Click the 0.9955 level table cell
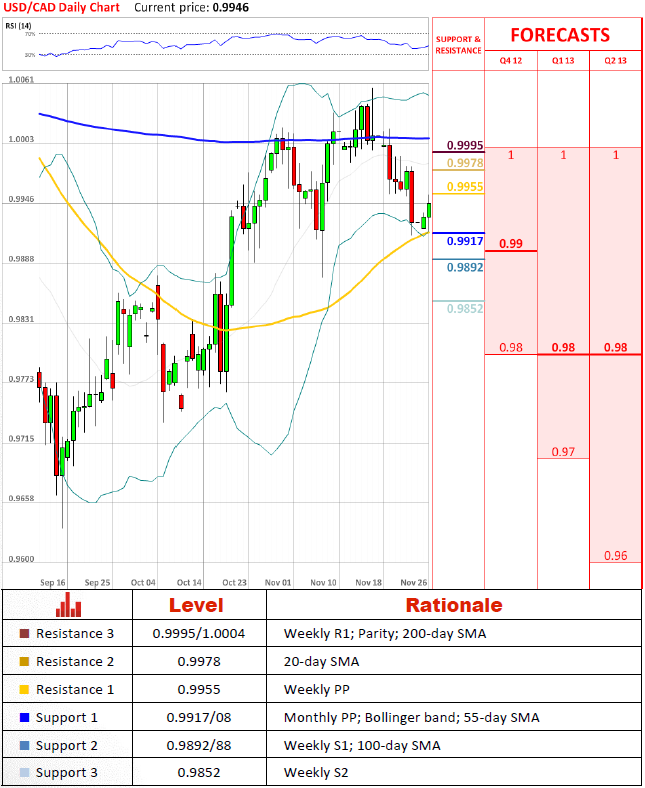This screenshot has width=645, height=788. click(199, 690)
